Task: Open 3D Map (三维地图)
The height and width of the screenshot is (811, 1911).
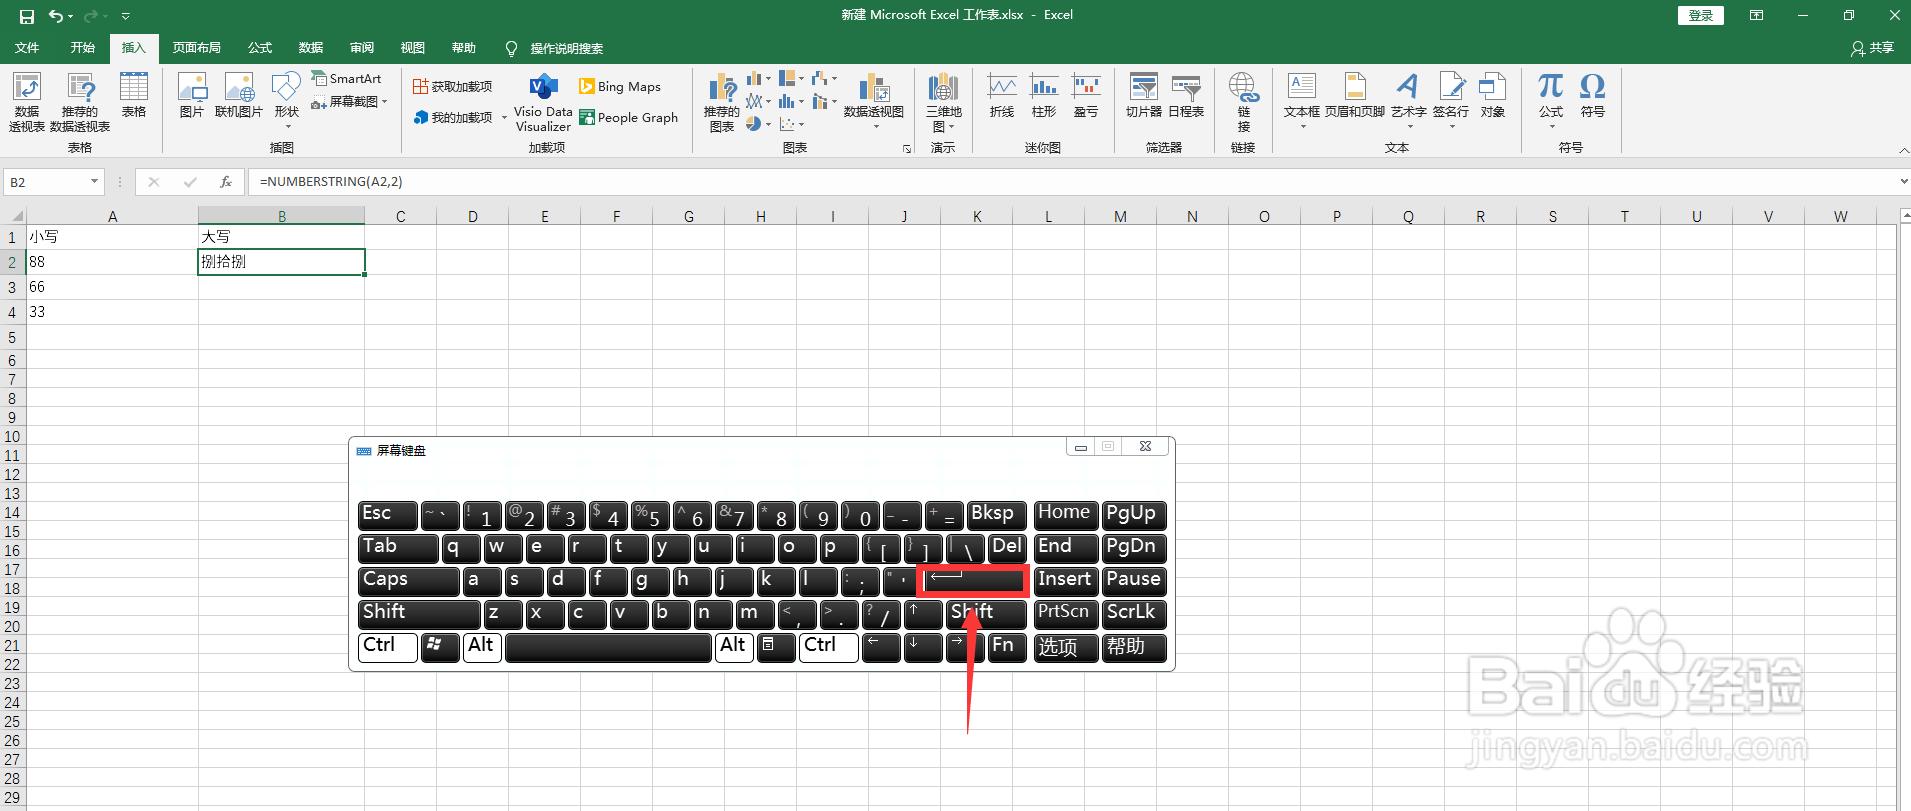Action: [943, 102]
